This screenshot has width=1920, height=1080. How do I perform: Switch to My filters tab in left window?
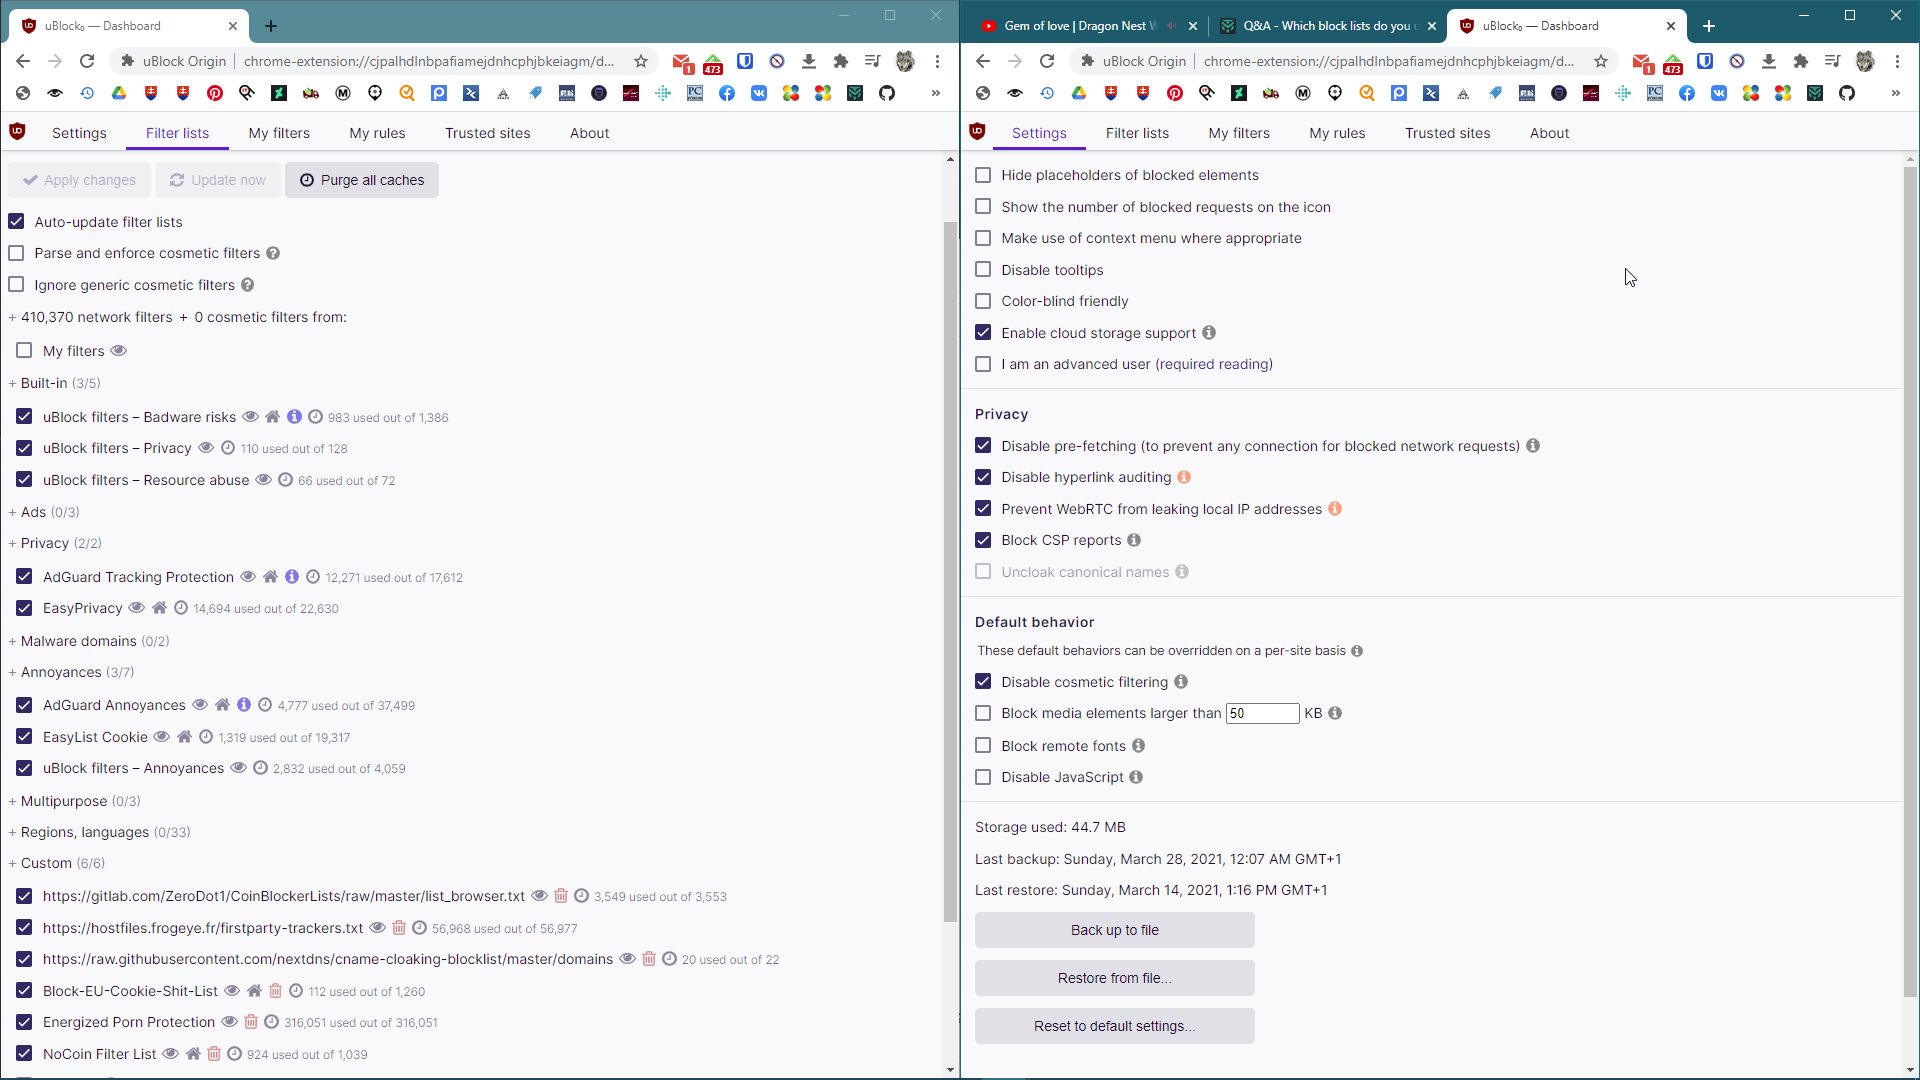279,133
